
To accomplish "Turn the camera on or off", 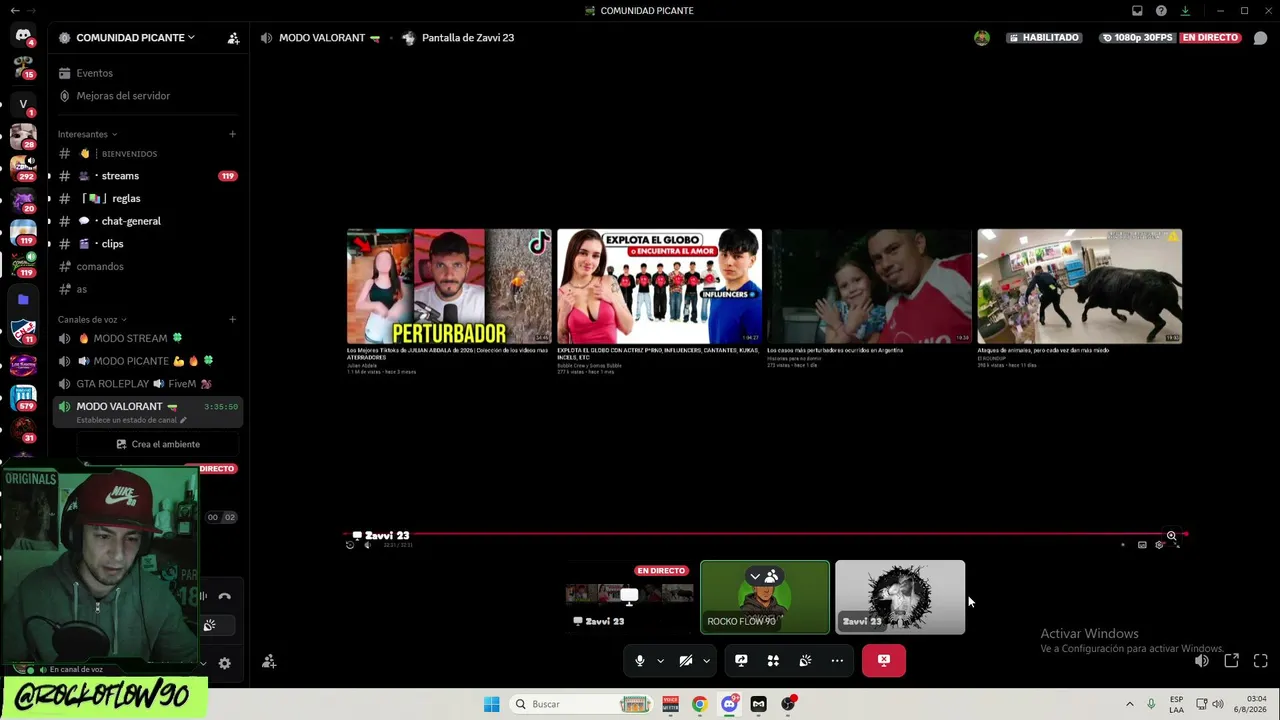I will (x=686, y=660).
